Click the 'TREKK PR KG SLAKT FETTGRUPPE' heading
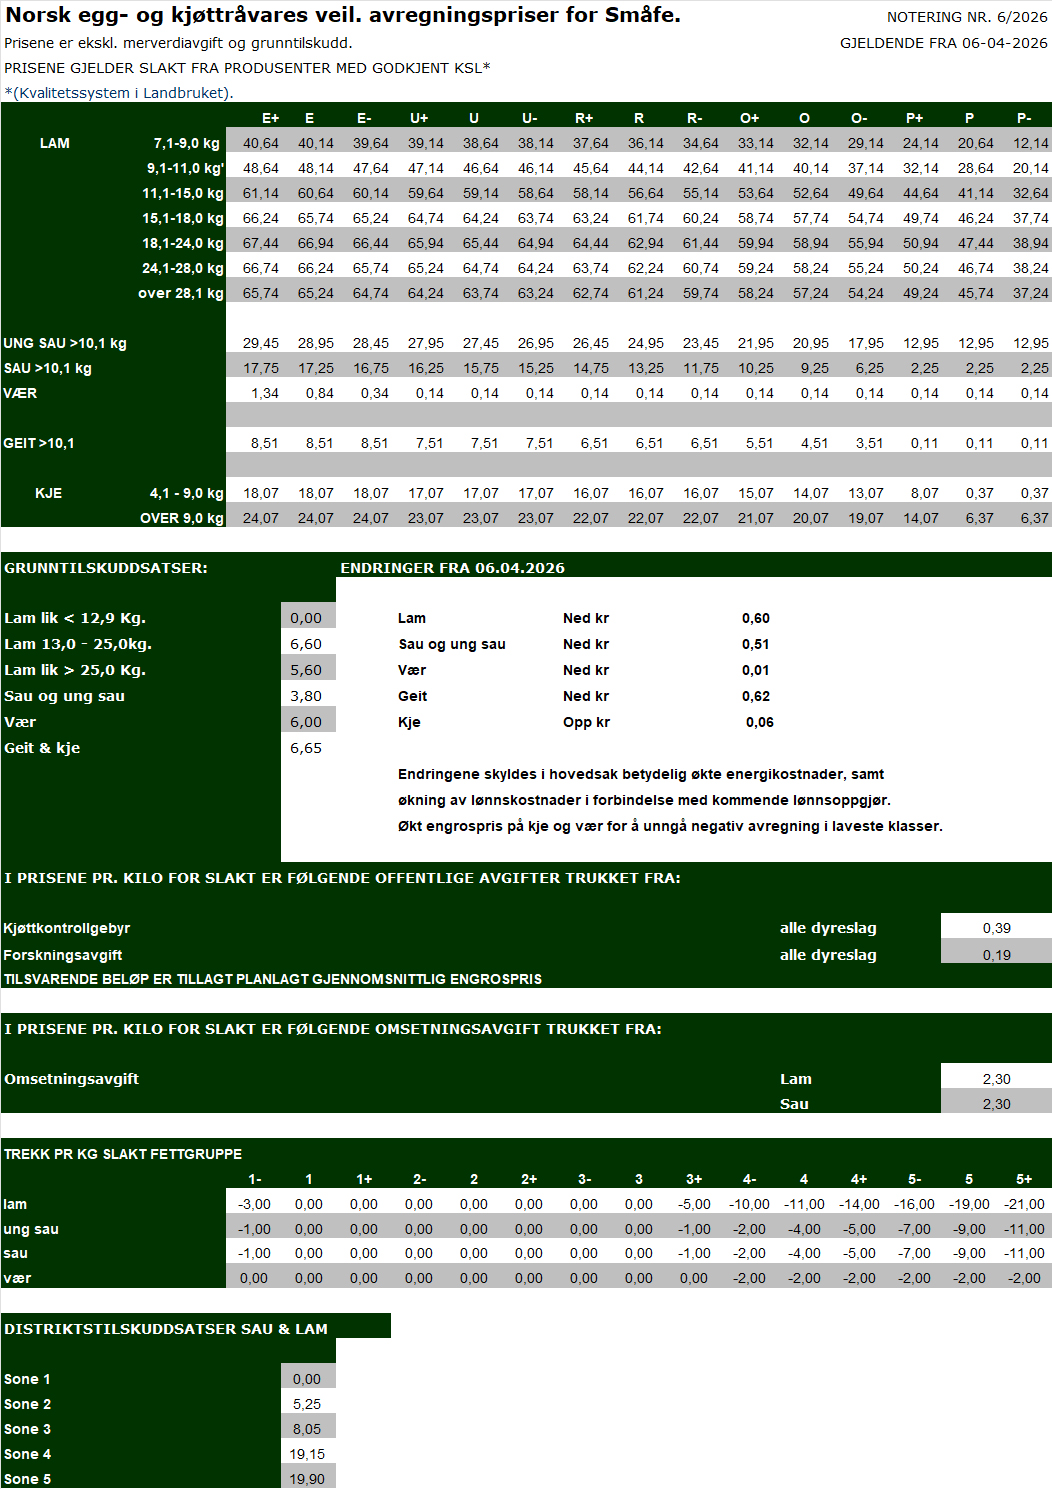This screenshot has height=1489, width=1052. pyautogui.click(x=123, y=1154)
